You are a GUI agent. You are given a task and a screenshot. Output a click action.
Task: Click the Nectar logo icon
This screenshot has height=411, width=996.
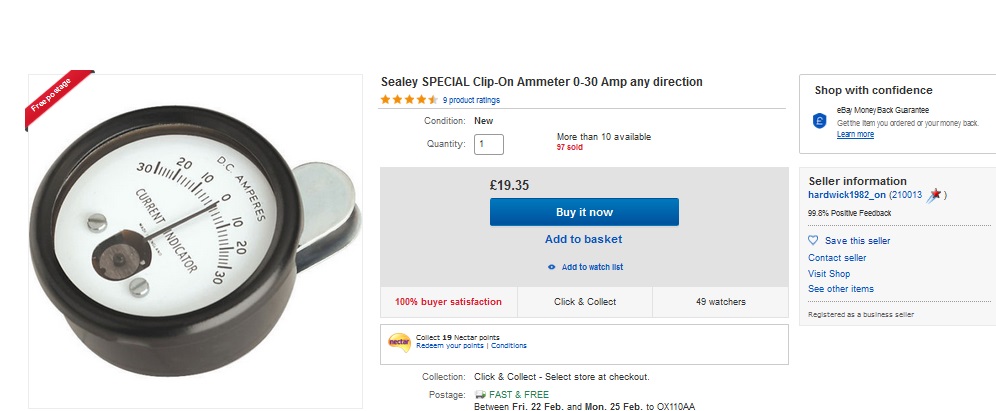(399, 342)
